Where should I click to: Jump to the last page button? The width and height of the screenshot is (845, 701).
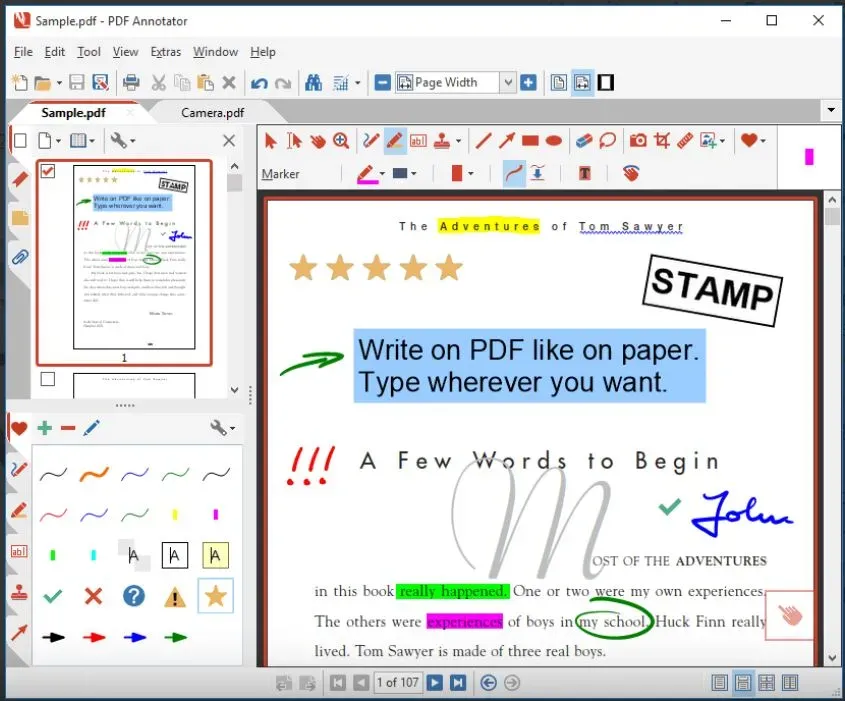(460, 682)
